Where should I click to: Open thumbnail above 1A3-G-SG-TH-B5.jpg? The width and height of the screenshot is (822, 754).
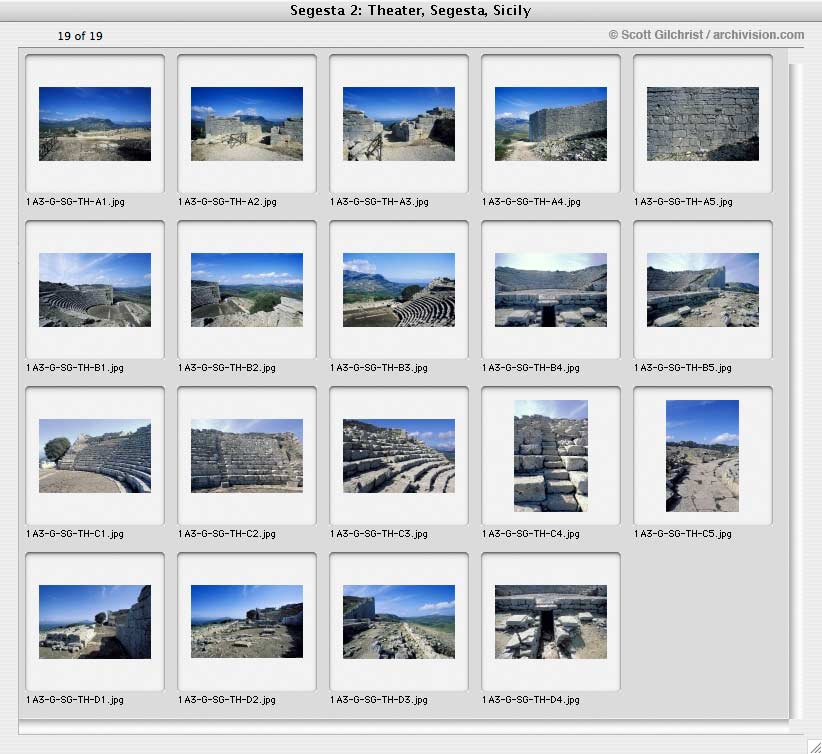coord(703,290)
